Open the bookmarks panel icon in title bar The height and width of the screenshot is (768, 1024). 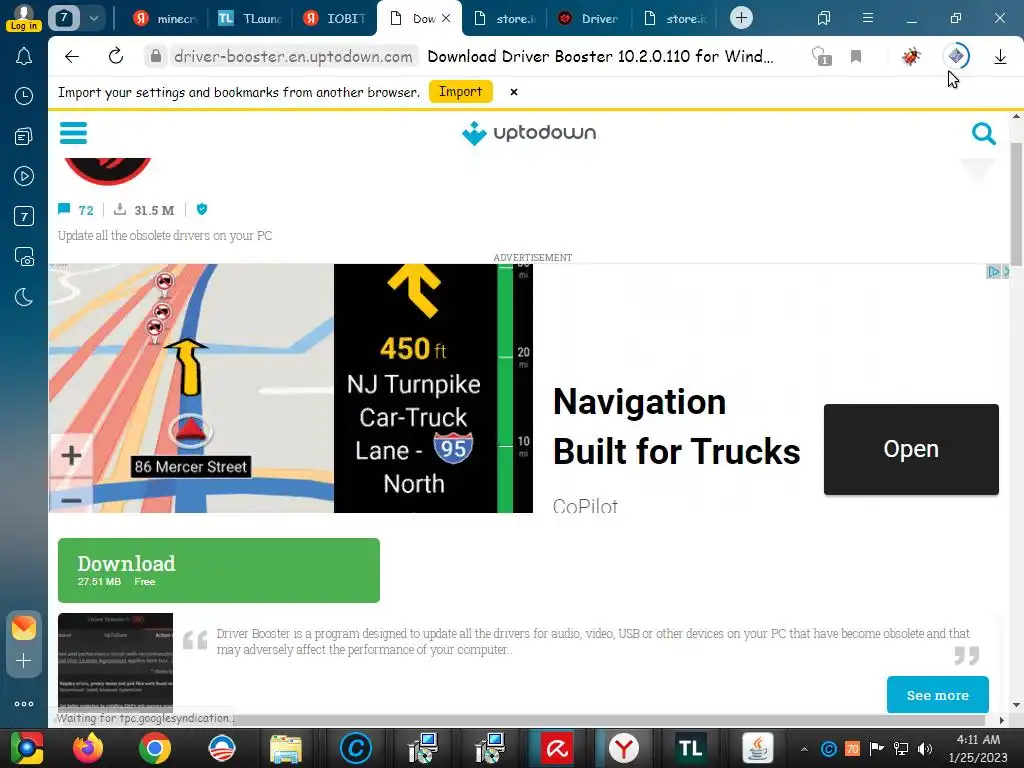pos(824,18)
